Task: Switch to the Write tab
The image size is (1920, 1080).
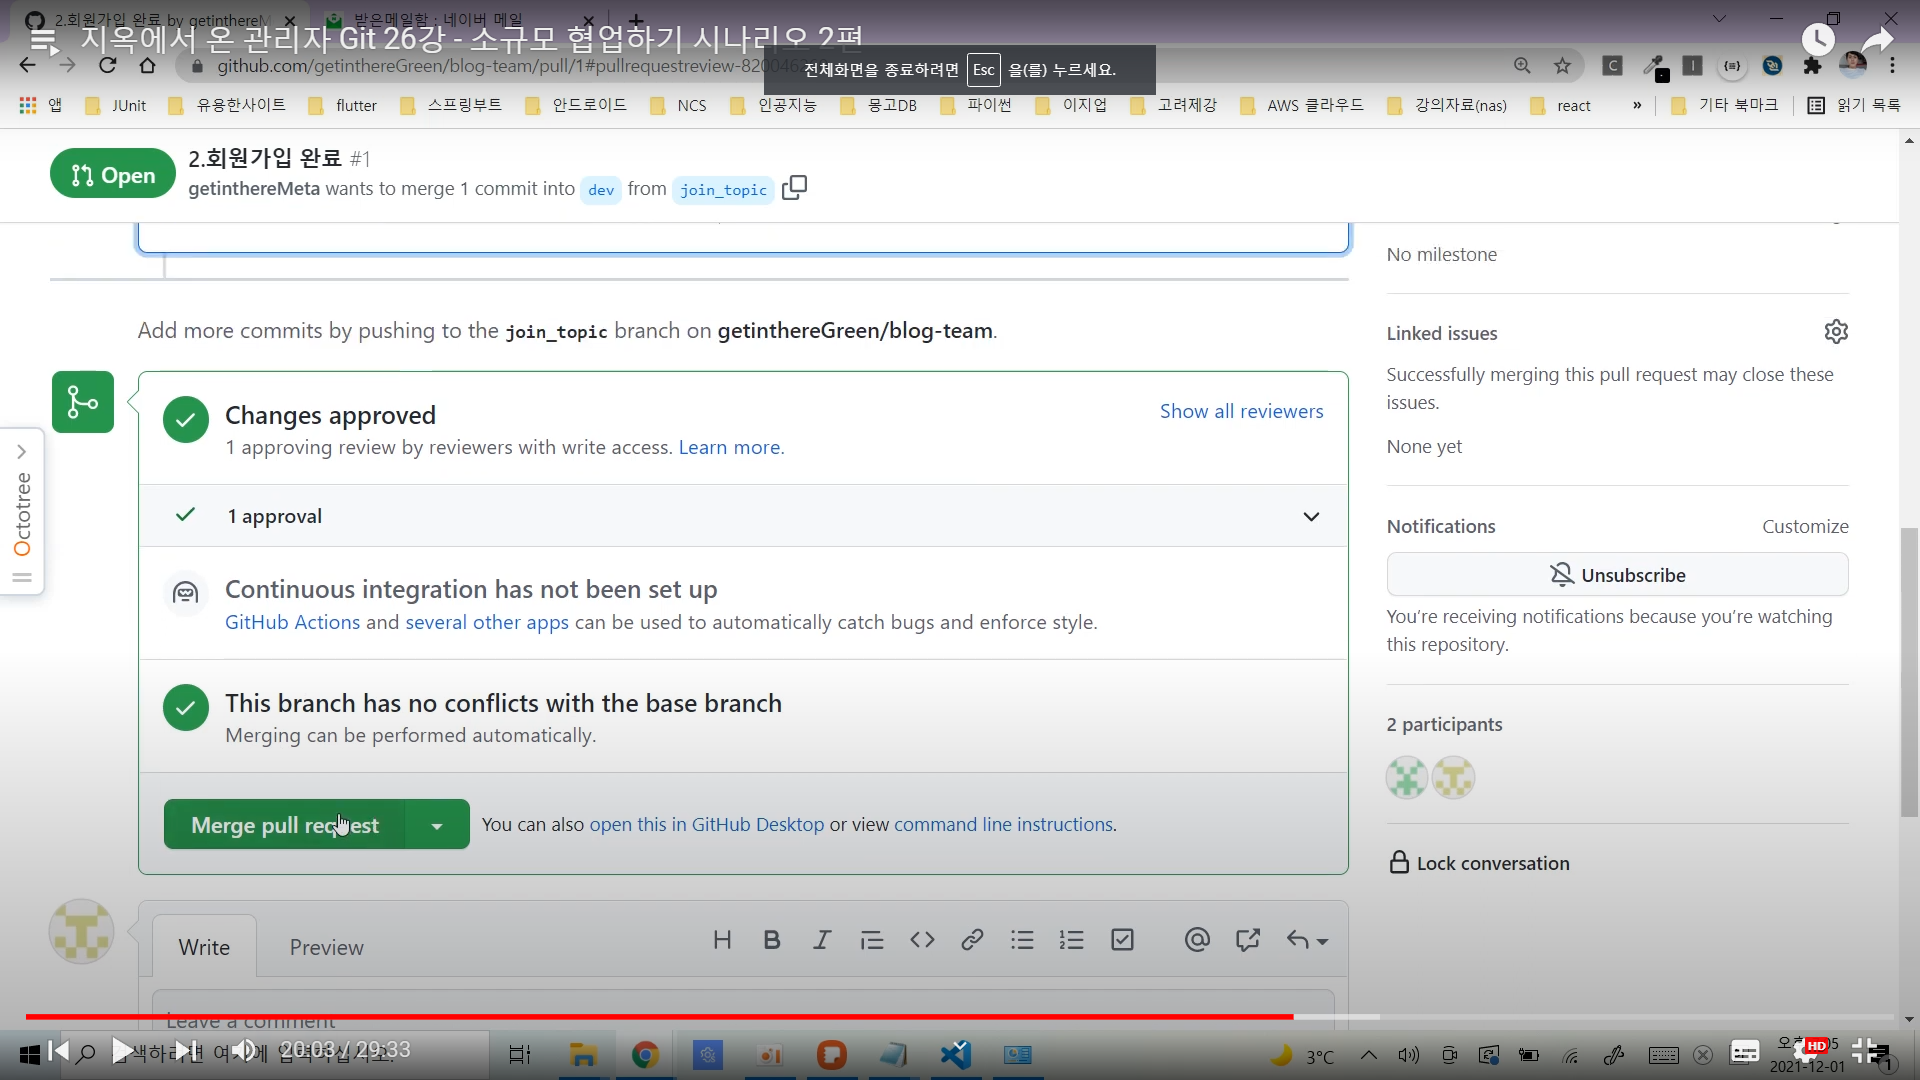Action: 204,947
